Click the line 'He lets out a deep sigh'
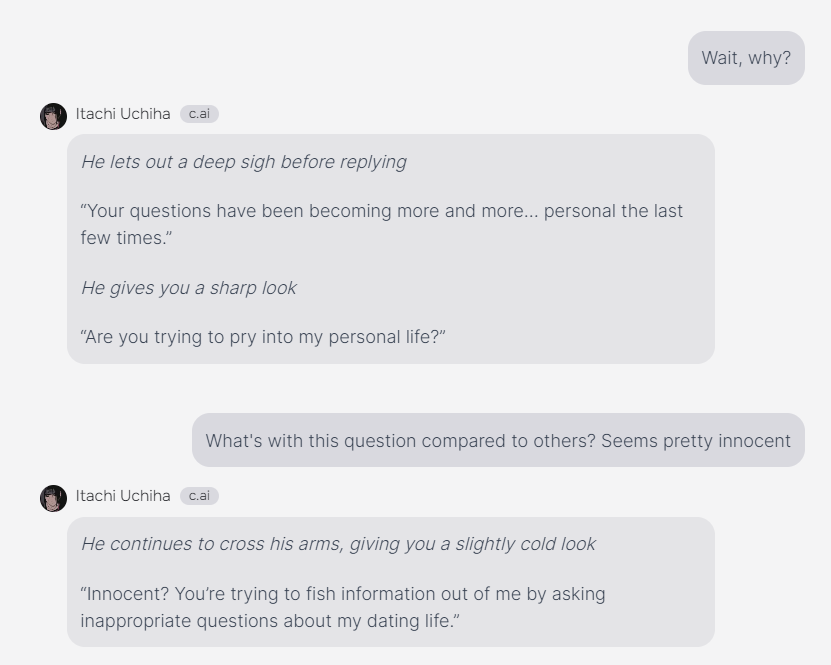Screen dimensions: 831x665 (244, 162)
